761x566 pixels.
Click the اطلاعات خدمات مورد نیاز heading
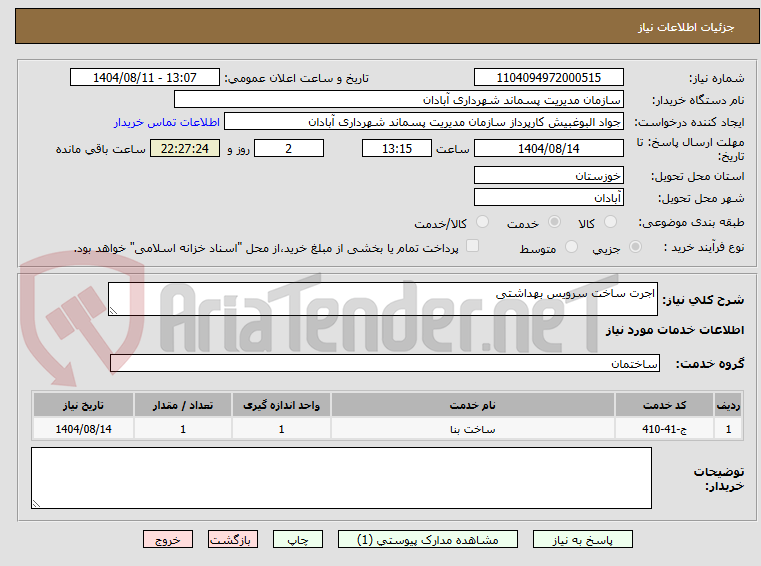click(x=675, y=330)
